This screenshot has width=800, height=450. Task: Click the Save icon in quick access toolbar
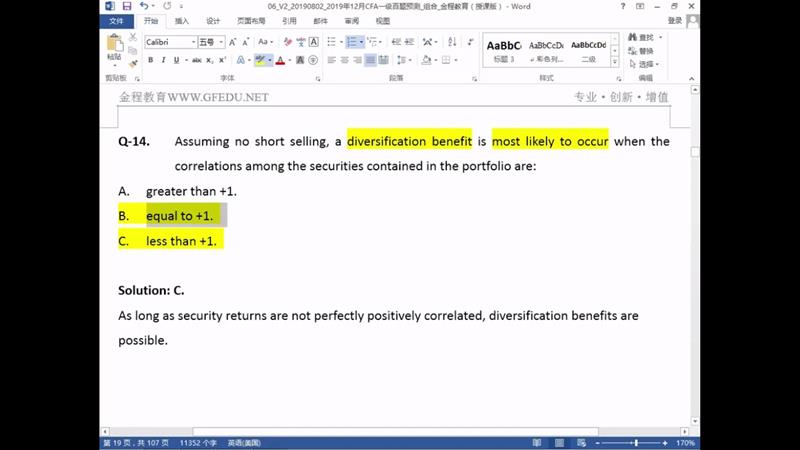[x=127, y=6]
